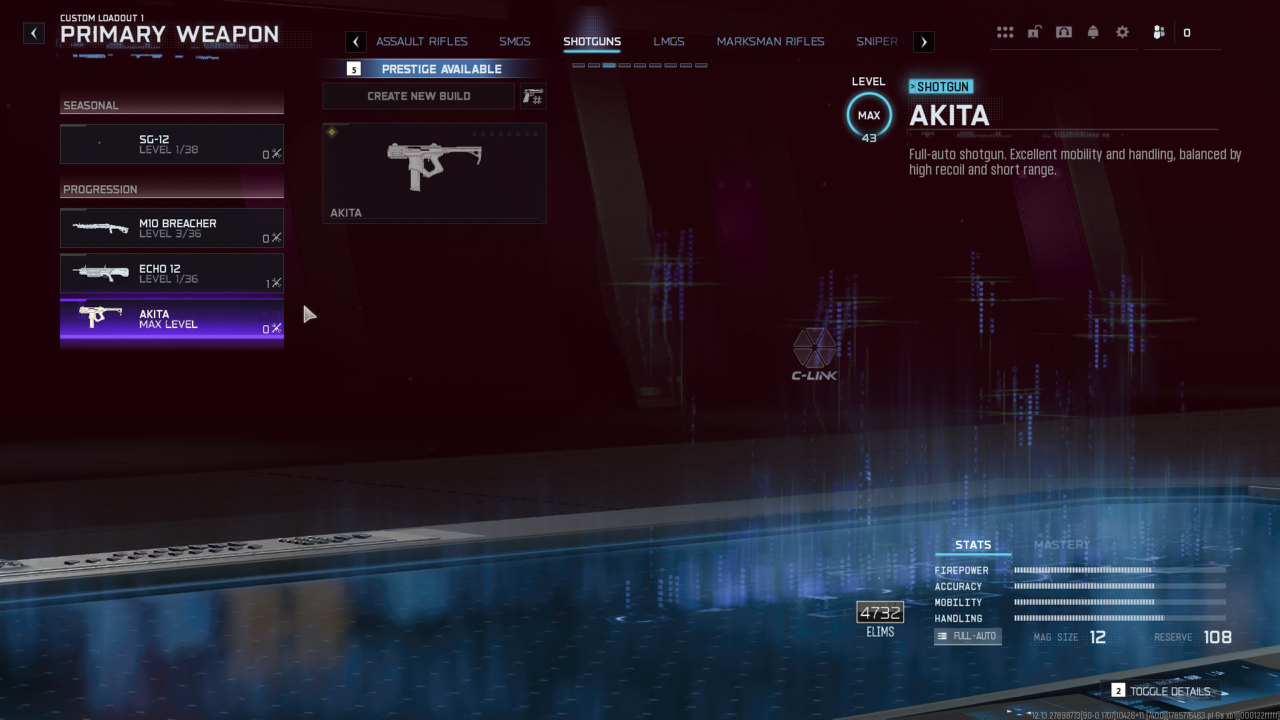Click the Handling stat bar
1280x720 pixels.
tap(1120, 618)
